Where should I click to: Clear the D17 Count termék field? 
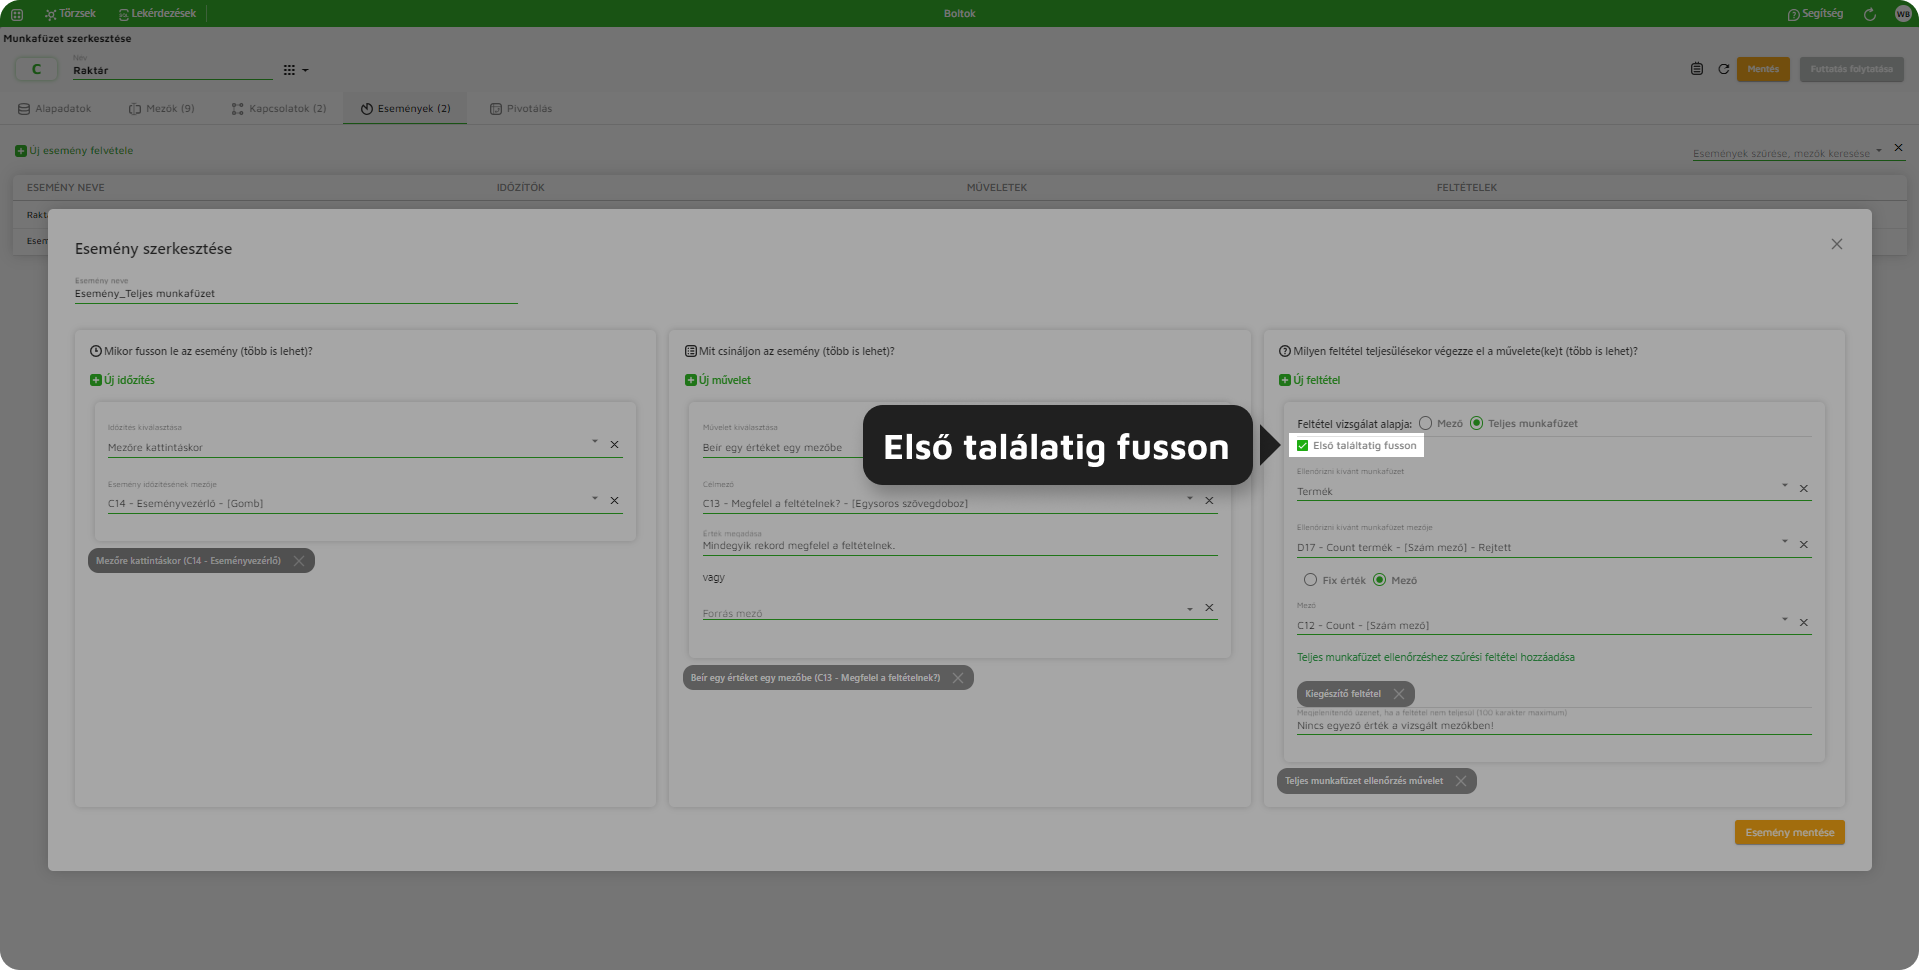(x=1805, y=545)
